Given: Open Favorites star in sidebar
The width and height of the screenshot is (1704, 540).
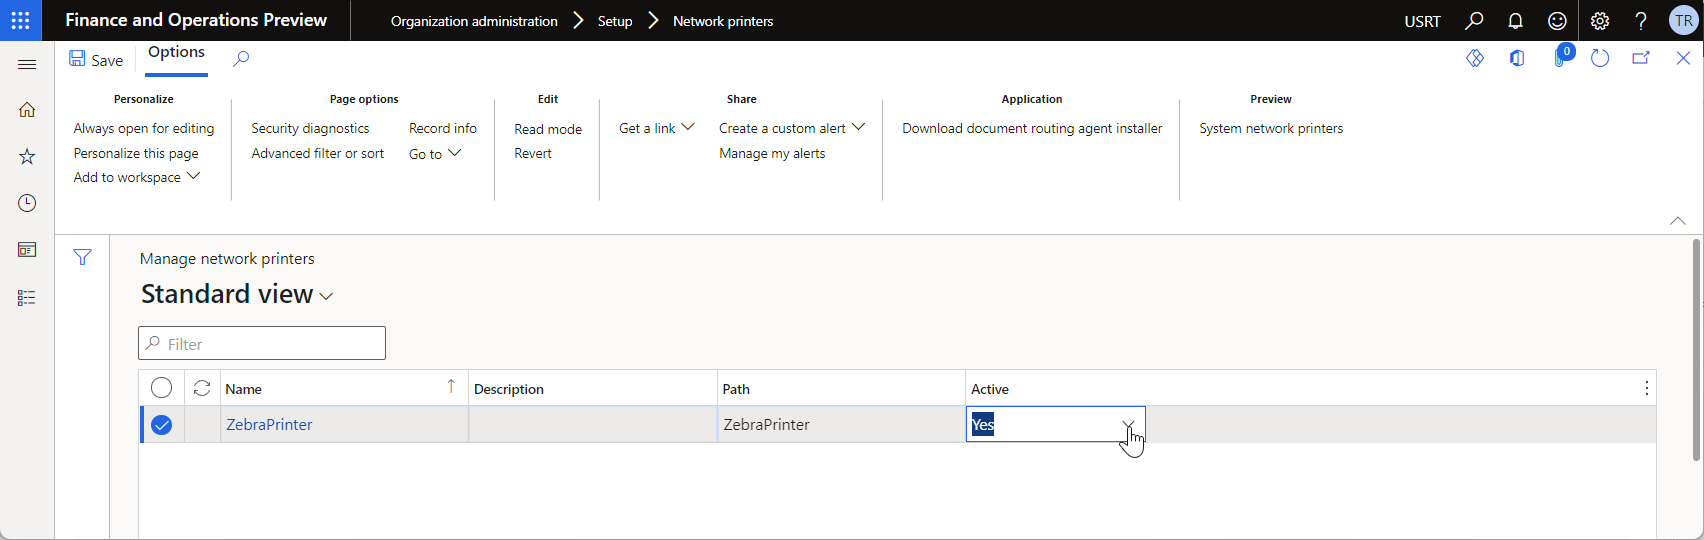Looking at the screenshot, I should coord(27,157).
